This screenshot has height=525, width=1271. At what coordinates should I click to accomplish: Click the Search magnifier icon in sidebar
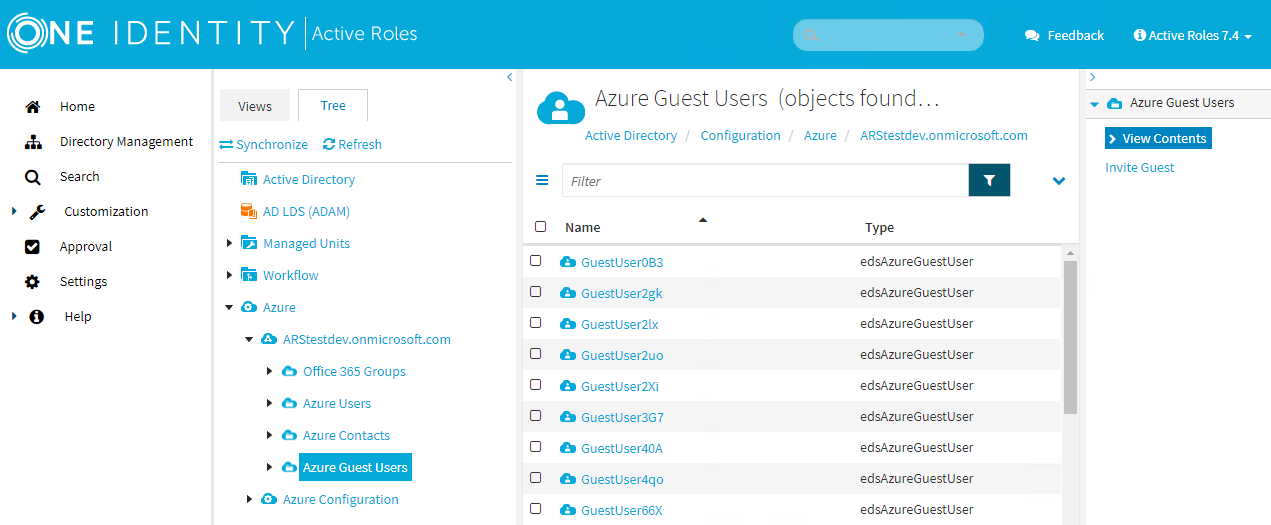tap(33, 177)
